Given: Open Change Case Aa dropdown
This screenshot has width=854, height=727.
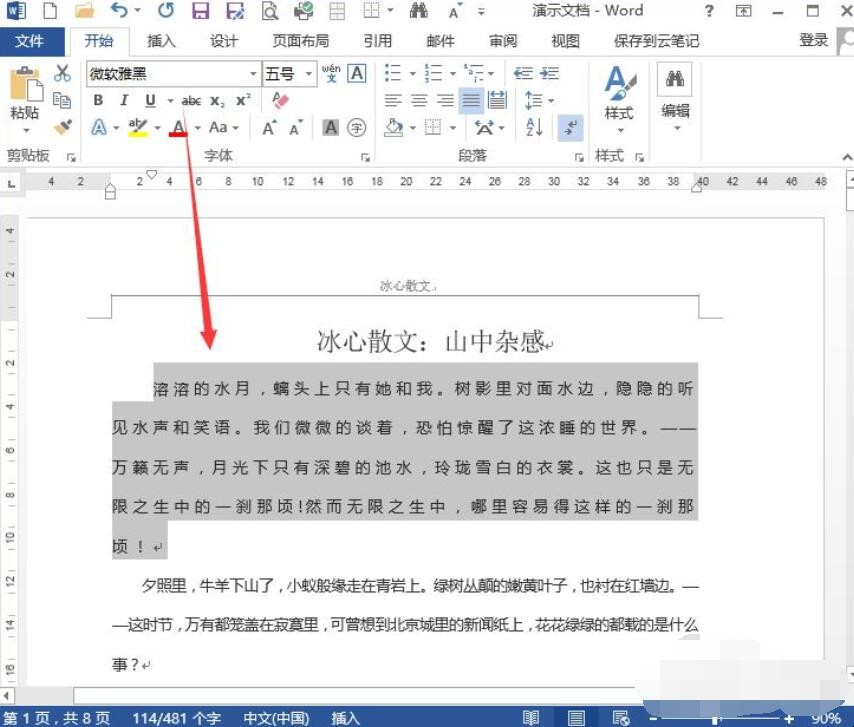Looking at the screenshot, I should click(x=223, y=128).
